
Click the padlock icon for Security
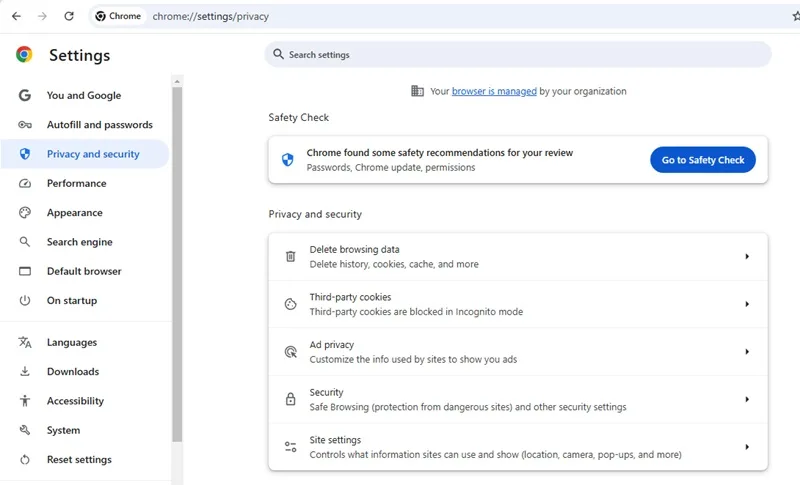coord(290,399)
